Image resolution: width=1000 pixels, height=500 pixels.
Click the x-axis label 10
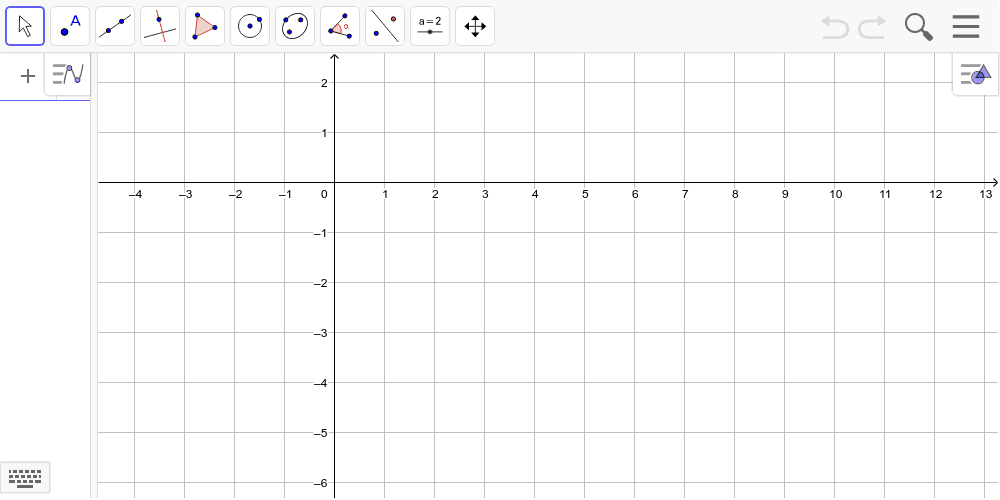coord(835,194)
